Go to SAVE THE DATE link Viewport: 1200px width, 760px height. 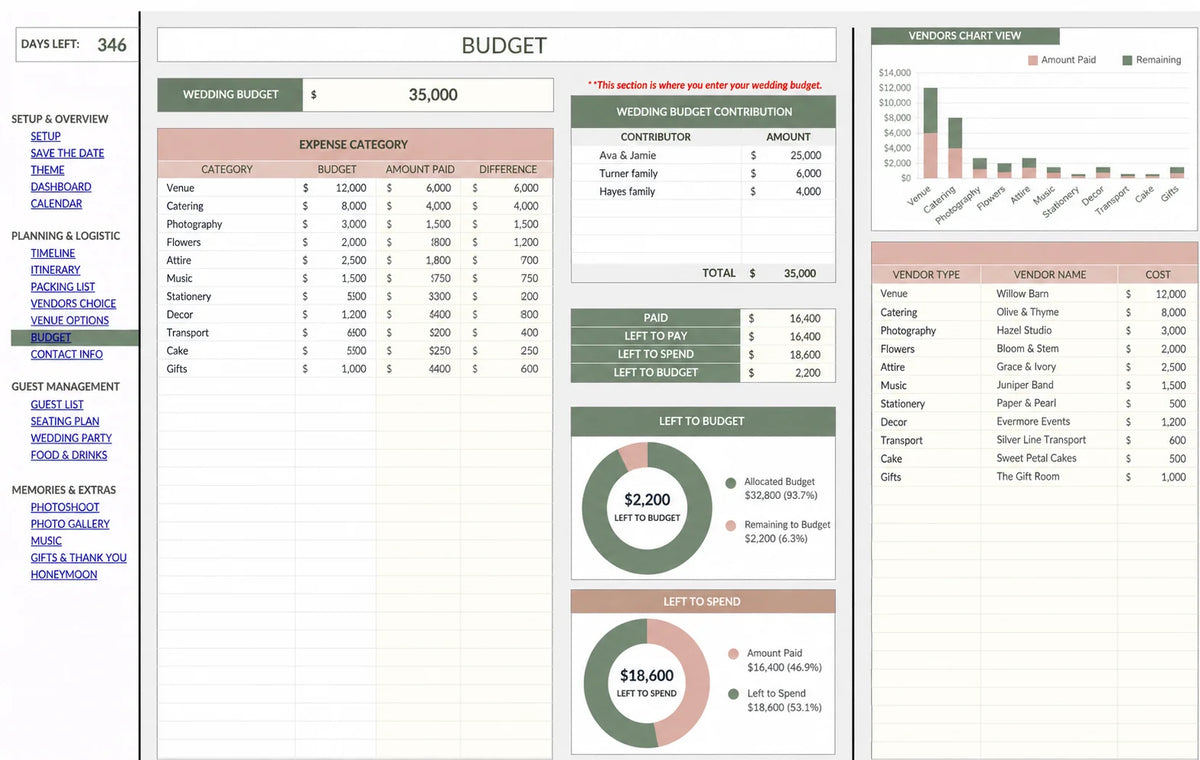[67, 153]
